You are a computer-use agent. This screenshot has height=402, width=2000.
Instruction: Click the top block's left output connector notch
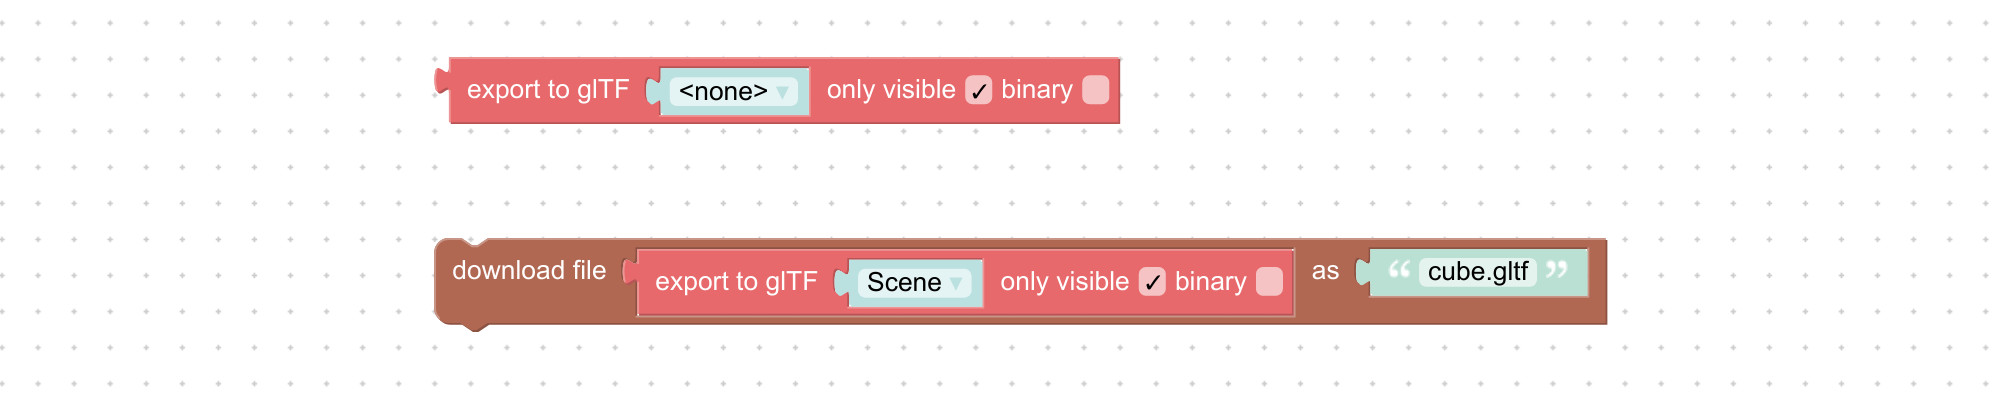[442, 81]
